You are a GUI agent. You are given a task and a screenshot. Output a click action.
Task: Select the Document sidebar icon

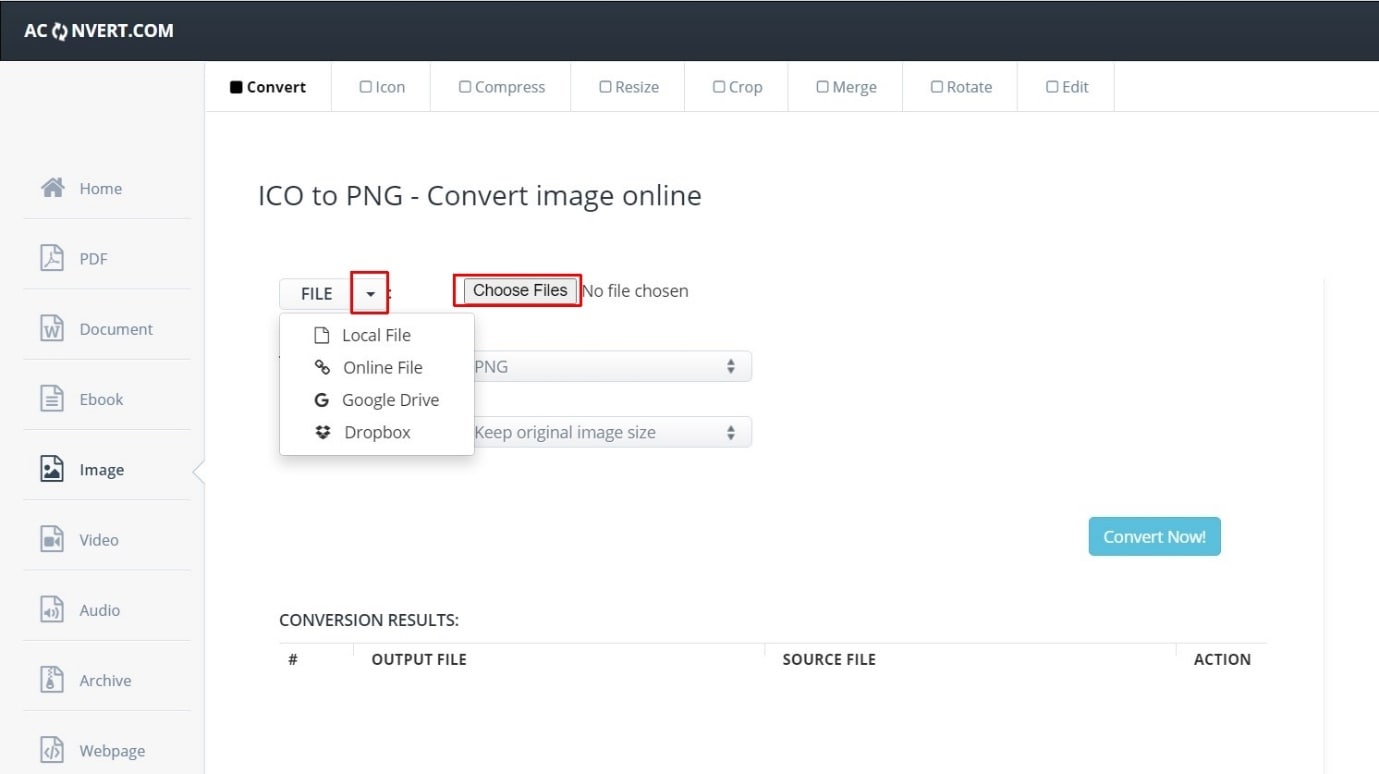click(52, 329)
